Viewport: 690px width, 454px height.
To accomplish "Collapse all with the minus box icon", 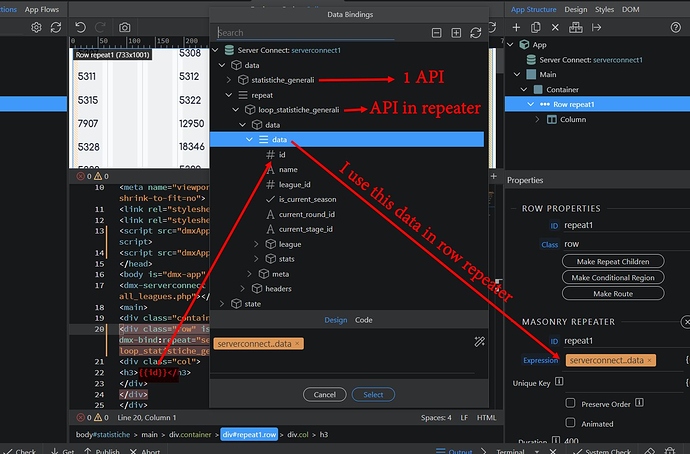I will pyautogui.click(x=437, y=33).
